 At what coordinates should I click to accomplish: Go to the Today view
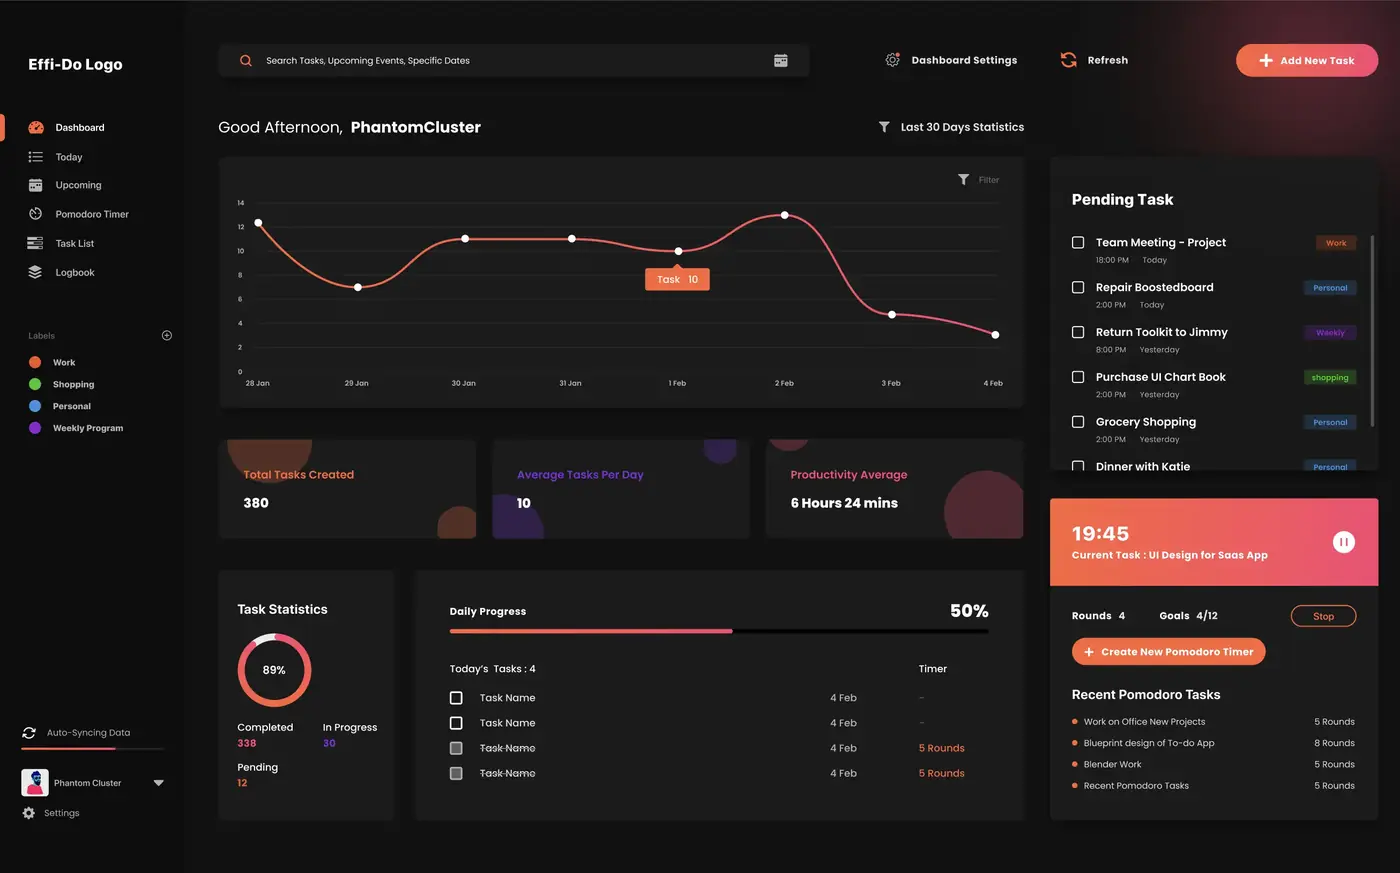[x=69, y=157]
